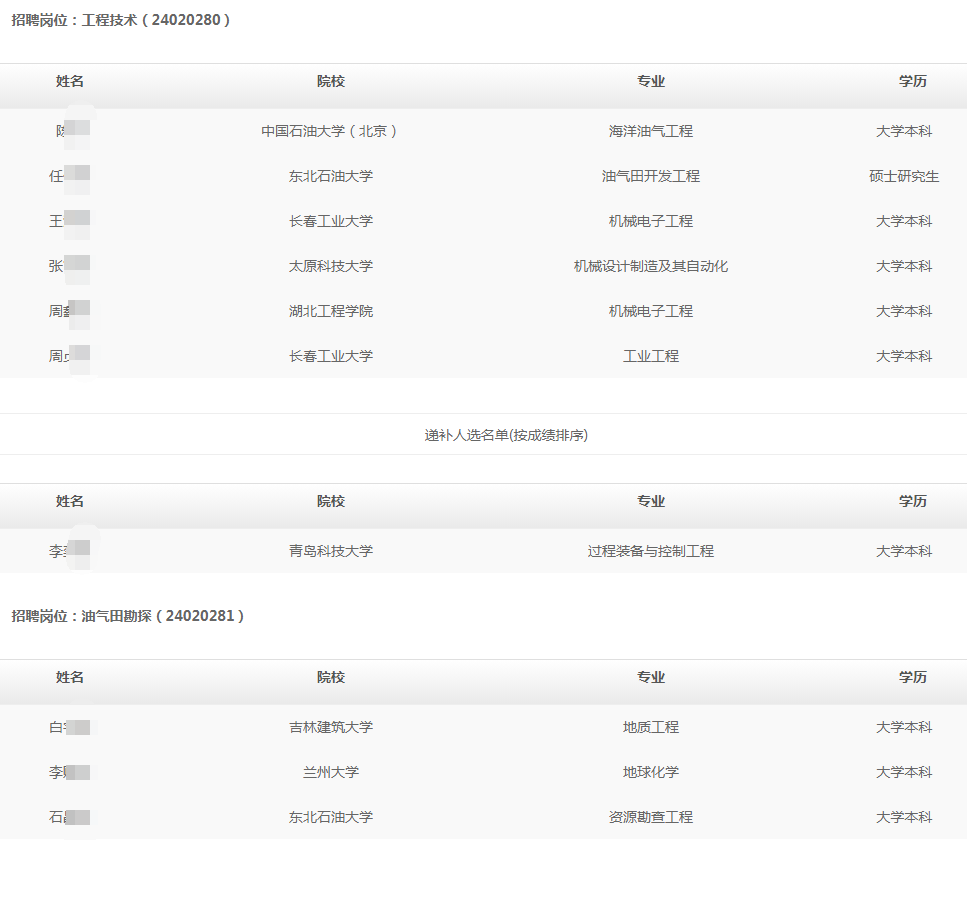The width and height of the screenshot is (967, 897).
Task: Click the 专业 header above 地质工程
Action: (x=650, y=678)
